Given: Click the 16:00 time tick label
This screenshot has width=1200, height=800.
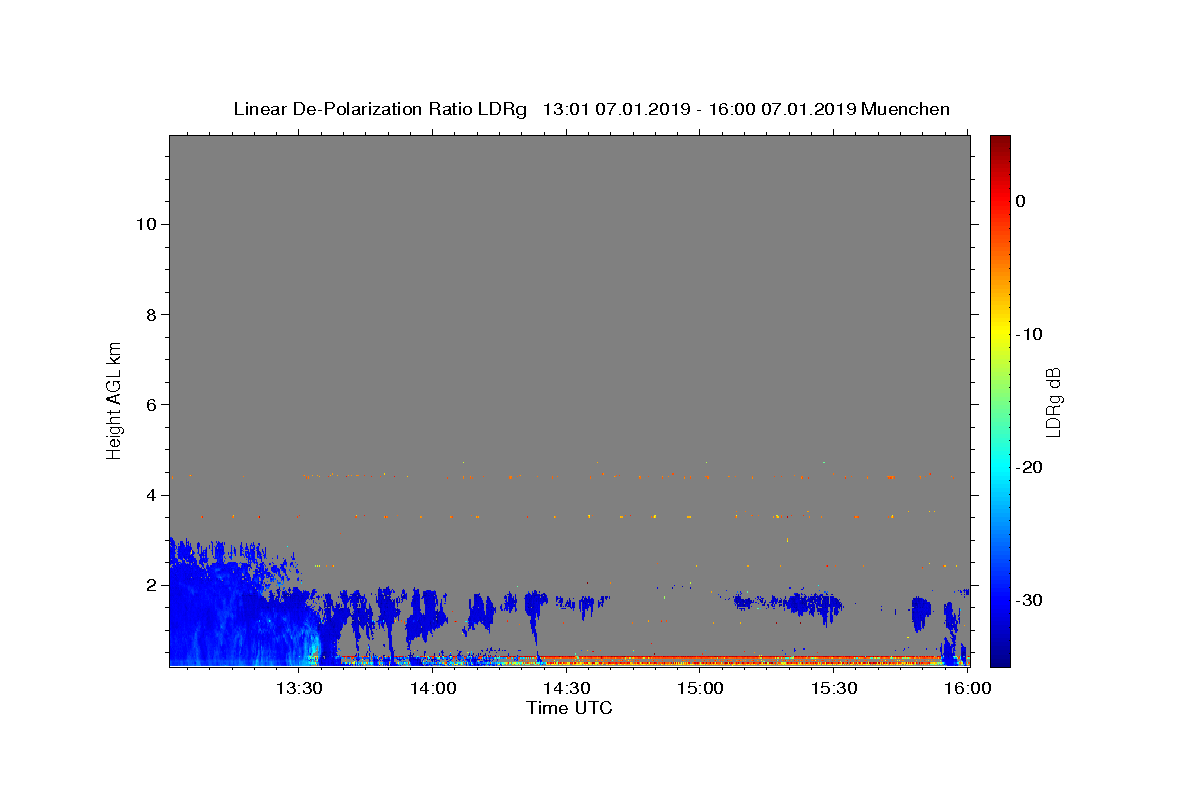Looking at the screenshot, I should tap(968, 688).
